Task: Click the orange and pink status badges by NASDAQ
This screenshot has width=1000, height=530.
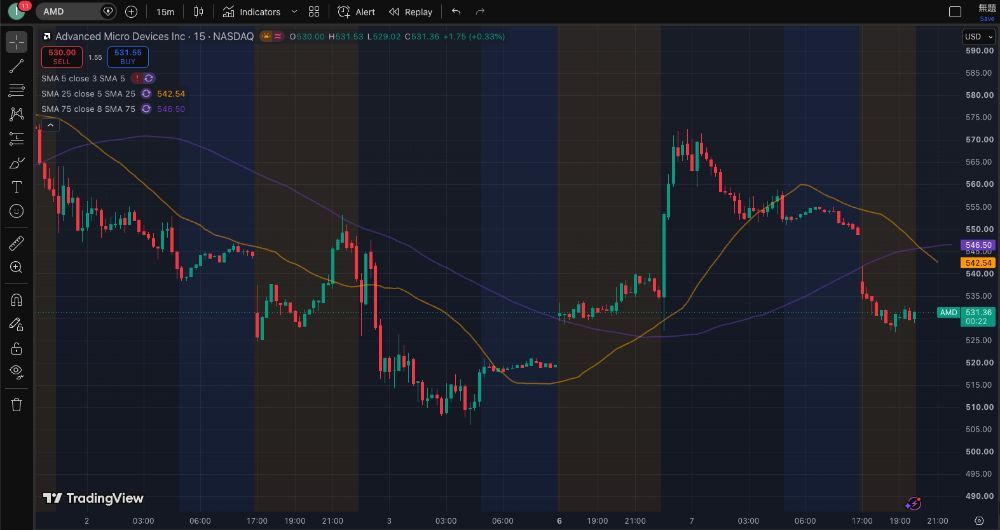Action: 272,36
